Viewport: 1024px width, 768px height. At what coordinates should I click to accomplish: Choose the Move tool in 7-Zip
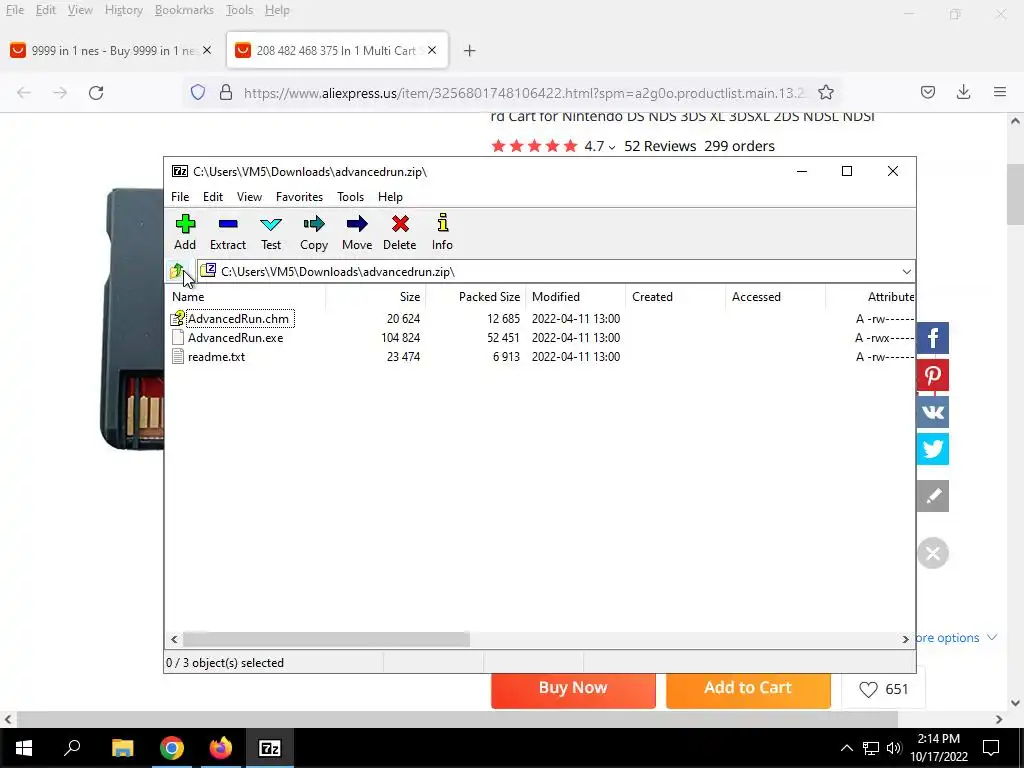tap(357, 232)
